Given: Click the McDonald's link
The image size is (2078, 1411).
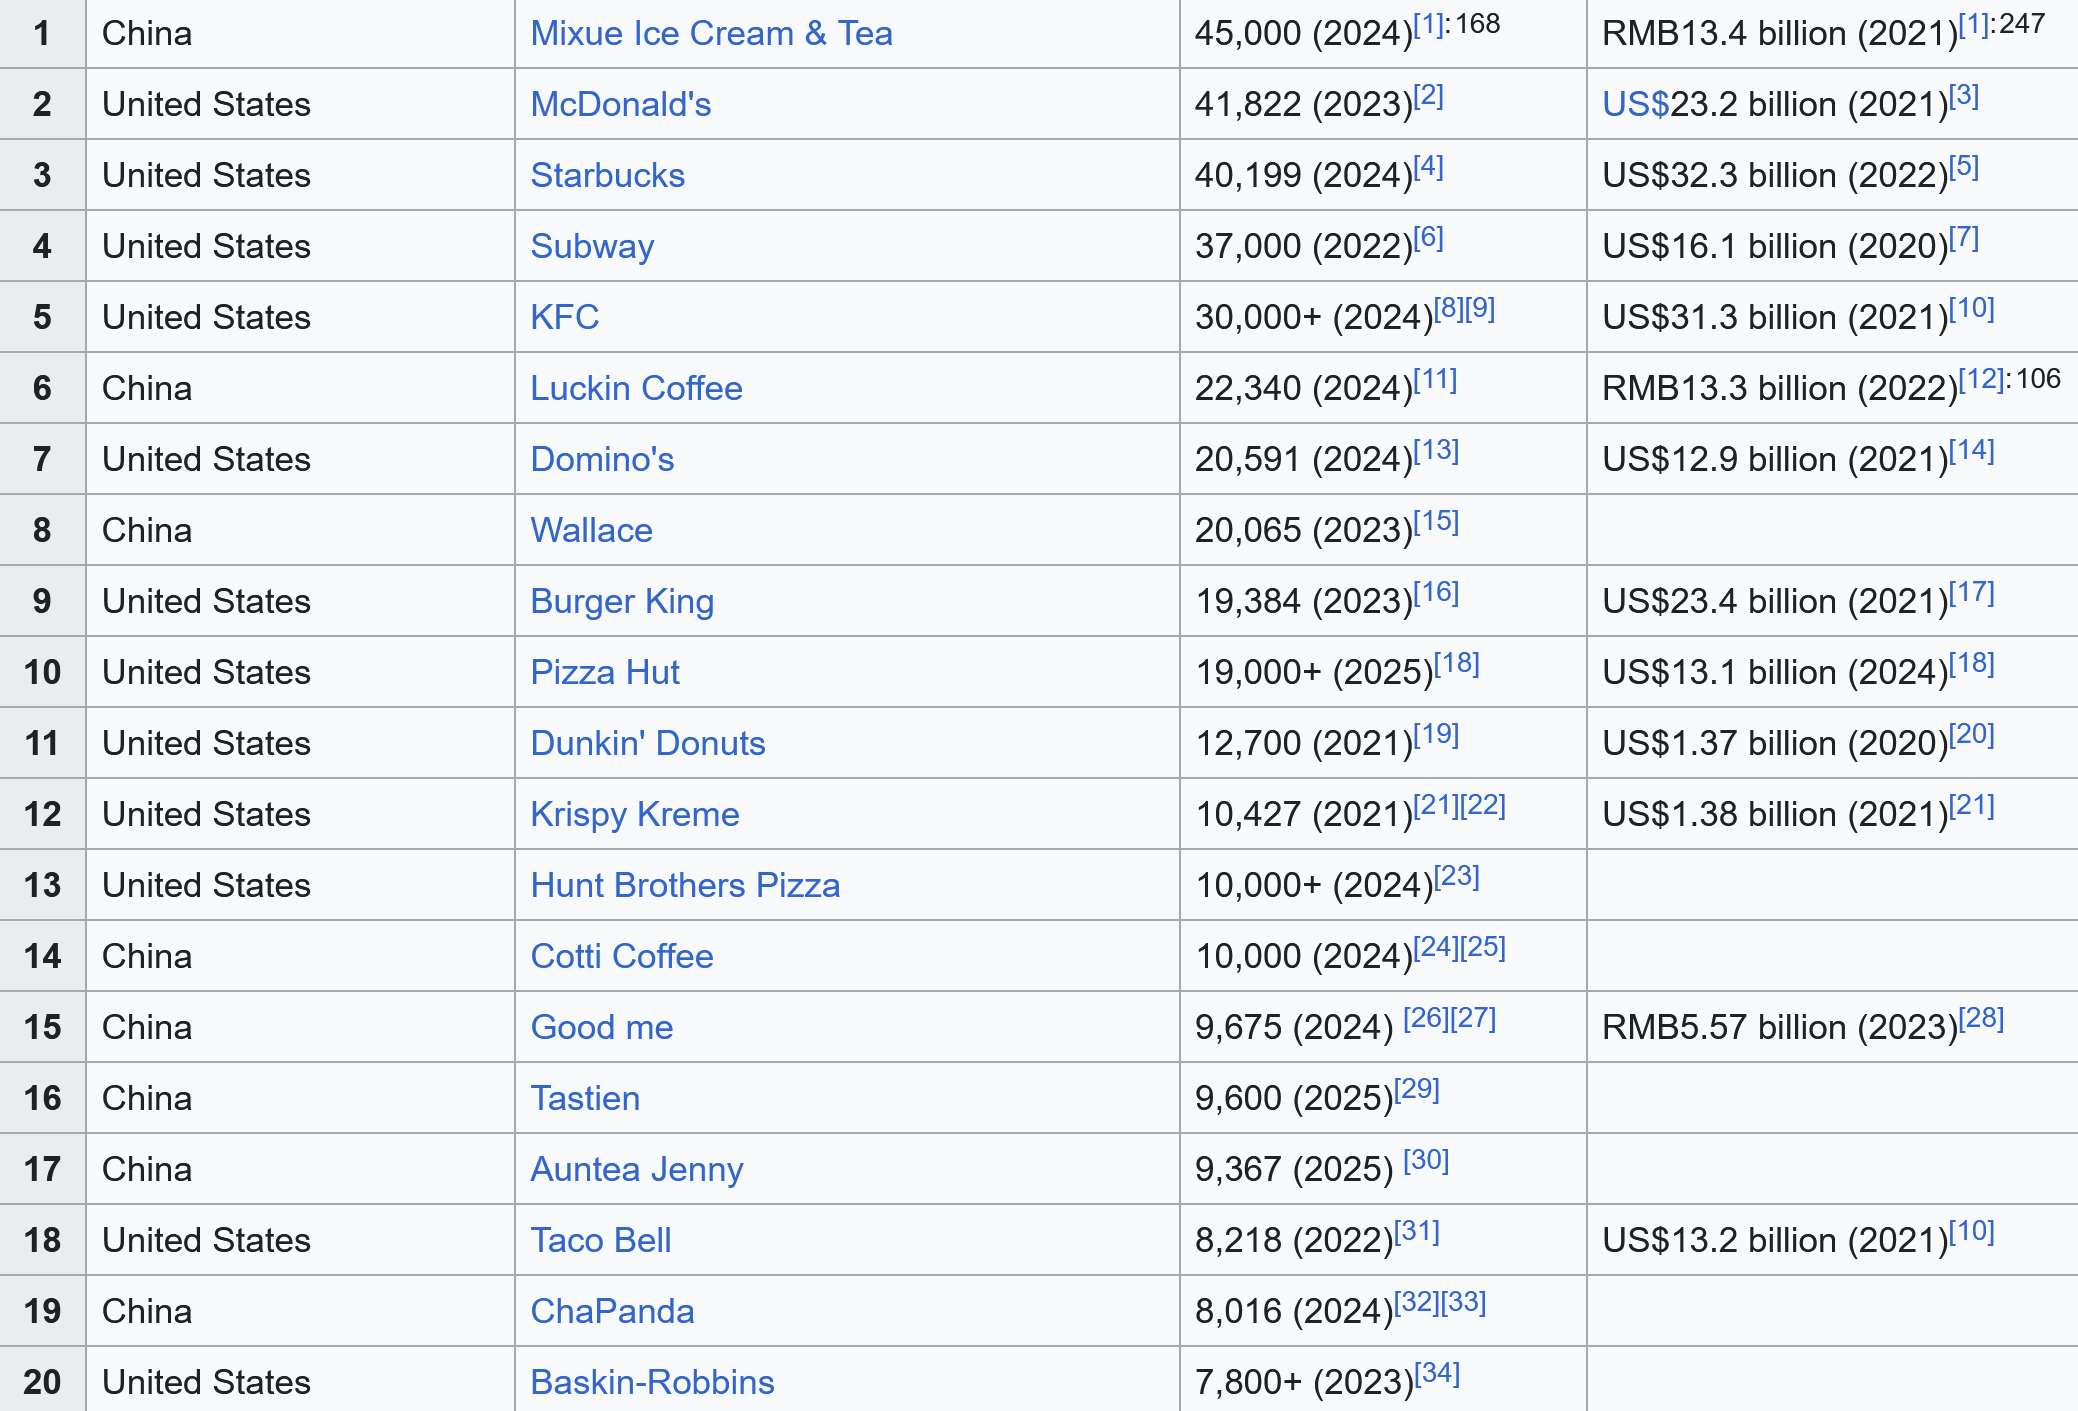Looking at the screenshot, I should (620, 104).
